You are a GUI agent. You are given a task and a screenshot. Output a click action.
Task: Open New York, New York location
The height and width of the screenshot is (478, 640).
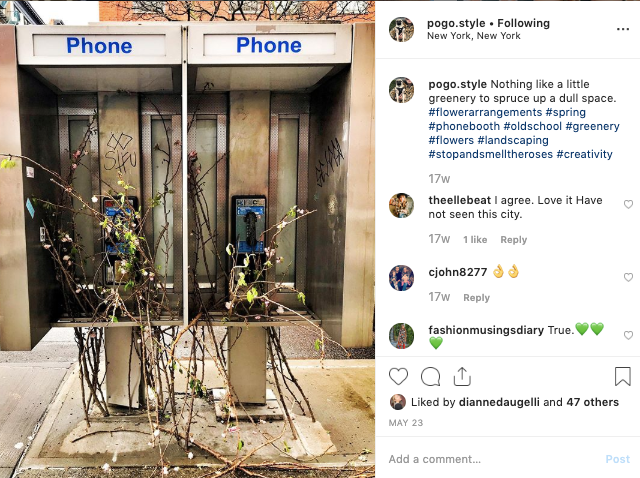473,36
